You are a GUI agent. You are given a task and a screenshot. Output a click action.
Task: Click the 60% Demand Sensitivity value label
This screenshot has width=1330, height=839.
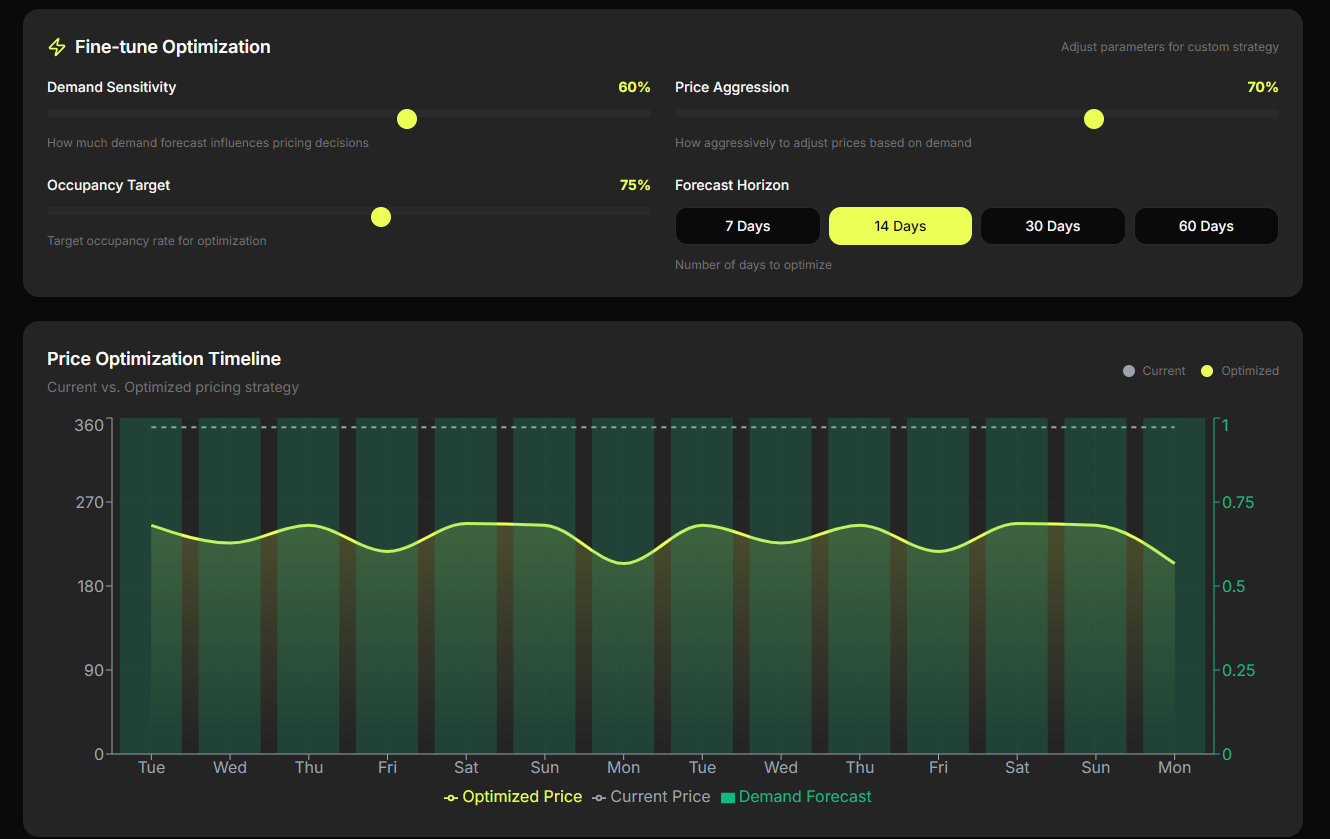[x=633, y=87]
